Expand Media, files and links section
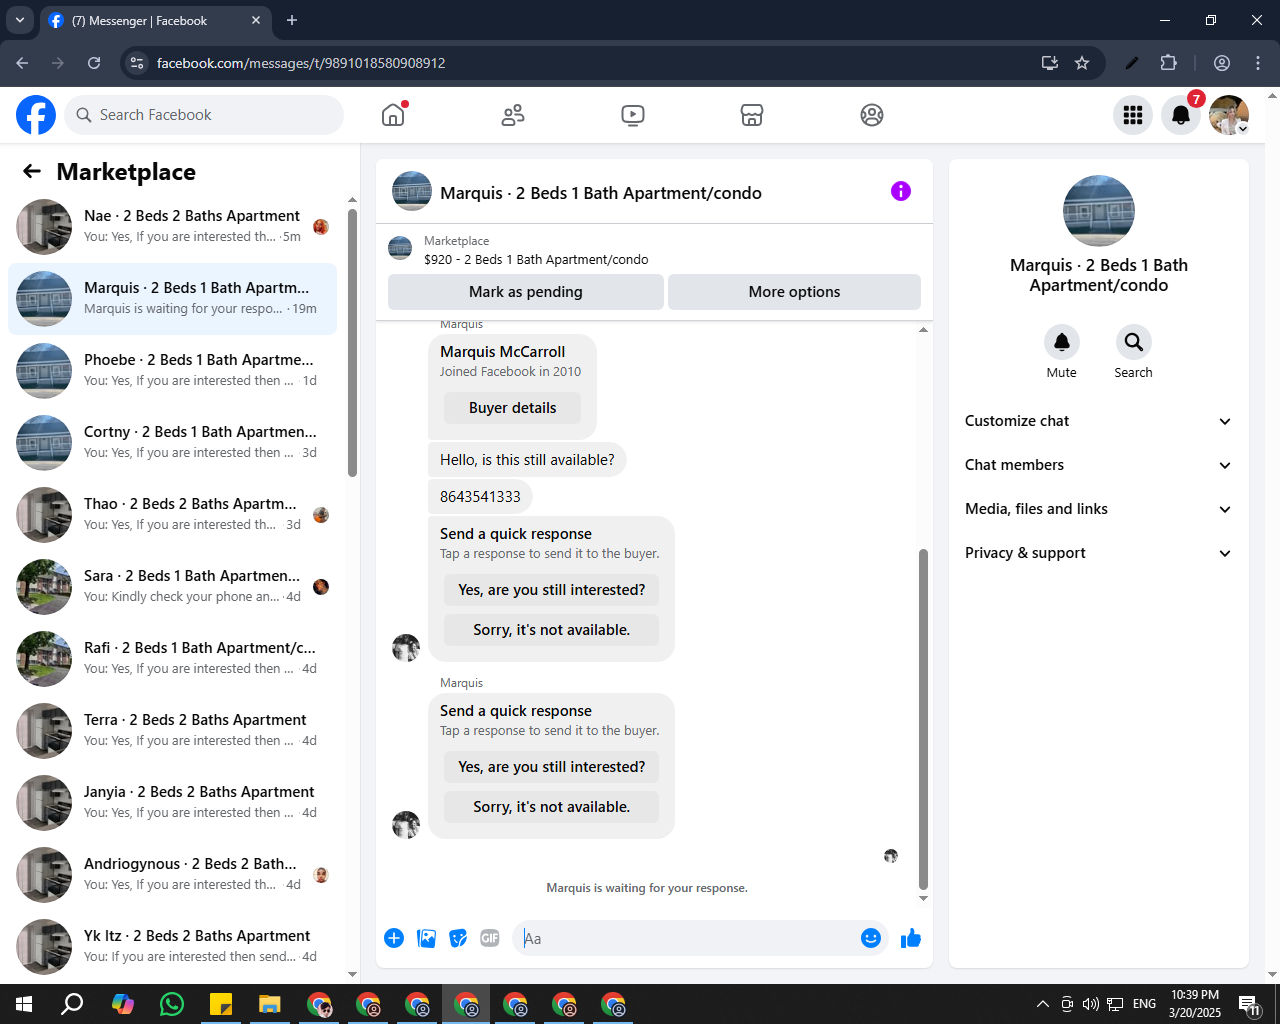The height and width of the screenshot is (1024, 1280). tap(1098, 509)
